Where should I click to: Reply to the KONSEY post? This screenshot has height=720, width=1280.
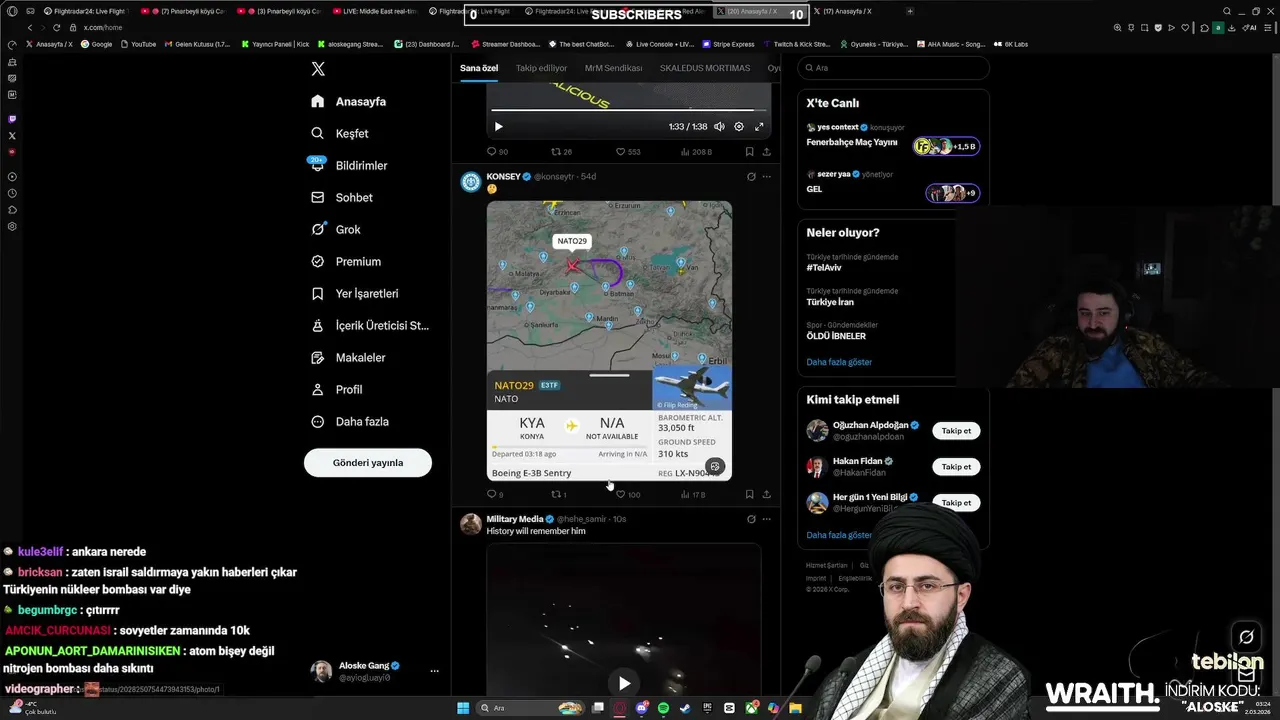click(495, 494)
